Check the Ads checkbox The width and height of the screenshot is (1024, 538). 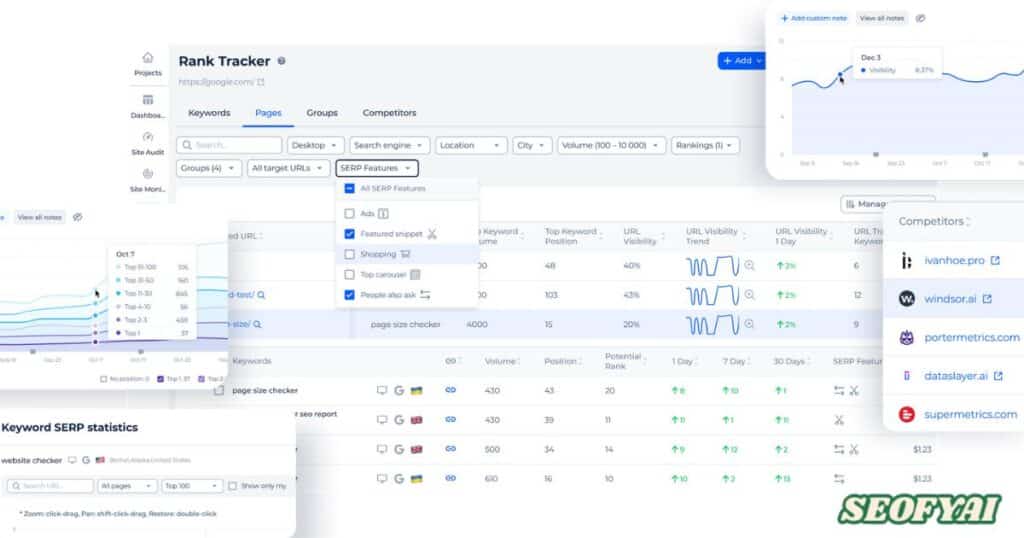pyautogui.click(x=349, y=214)
